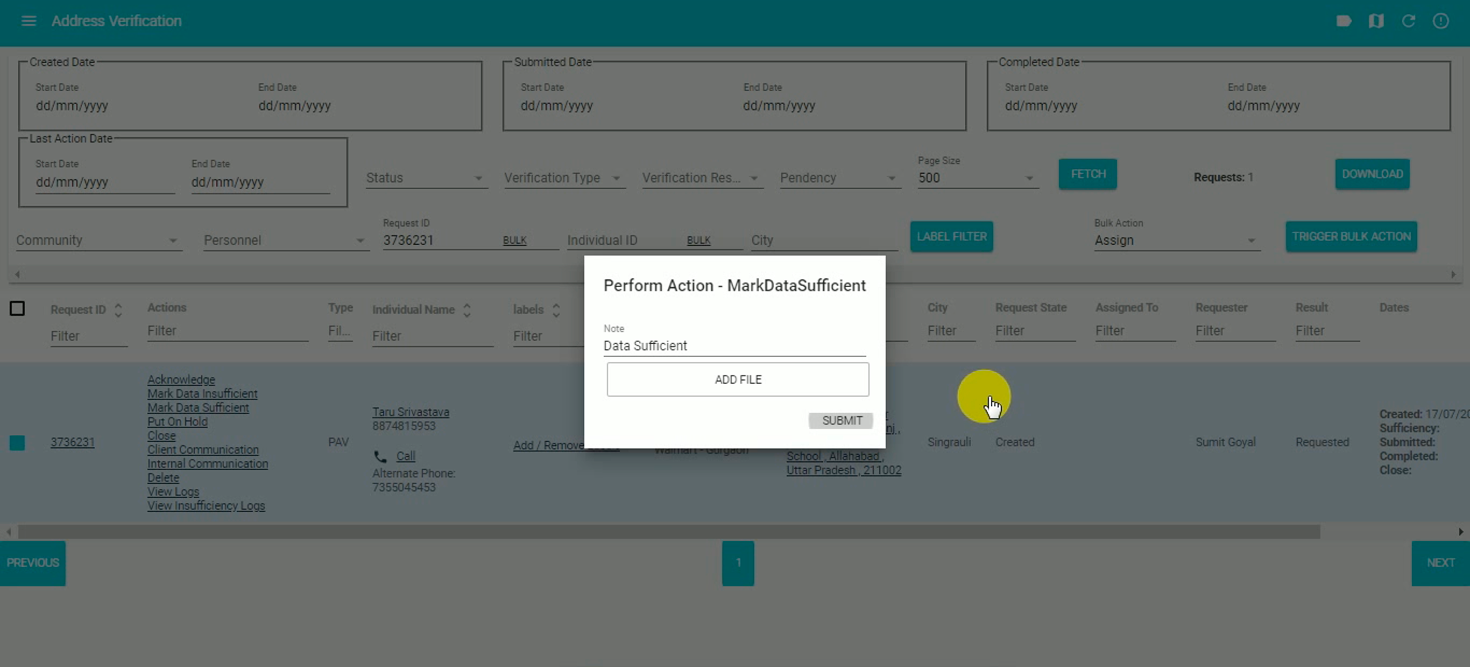Open the Verification Type dropdown

pos(563,178)
